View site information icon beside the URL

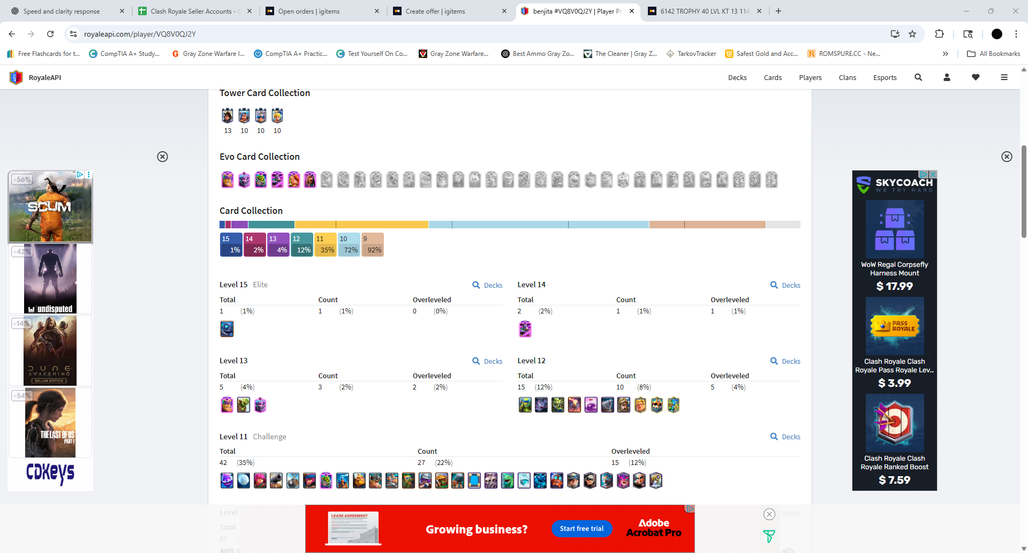(x=73, y=33)
